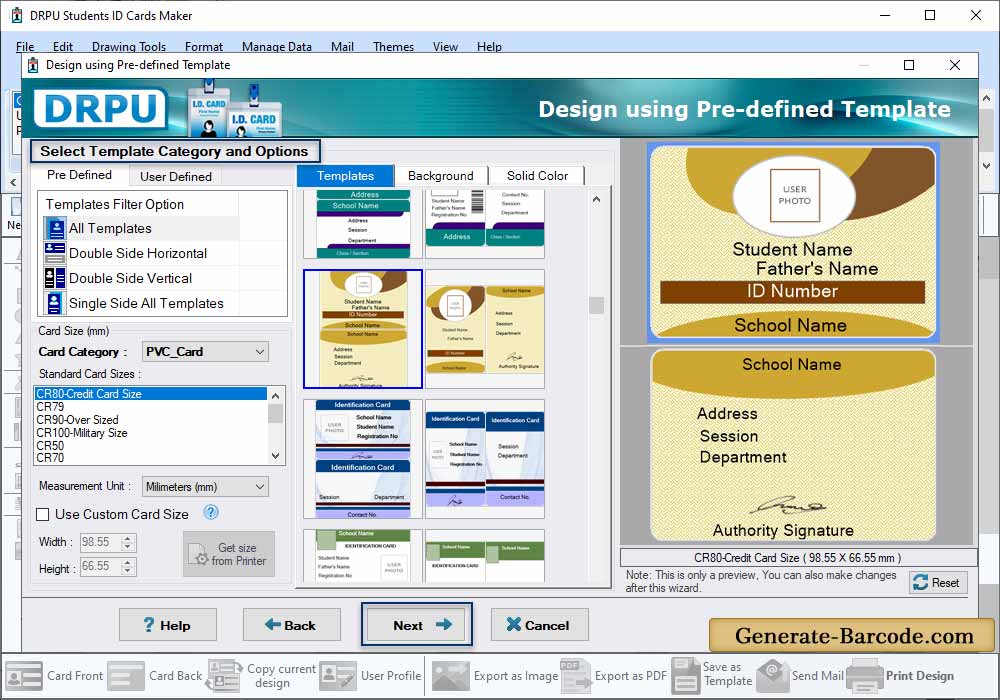
Task: Select CR80-Credit Card Size in the list
Action: [x=151, y=393]
